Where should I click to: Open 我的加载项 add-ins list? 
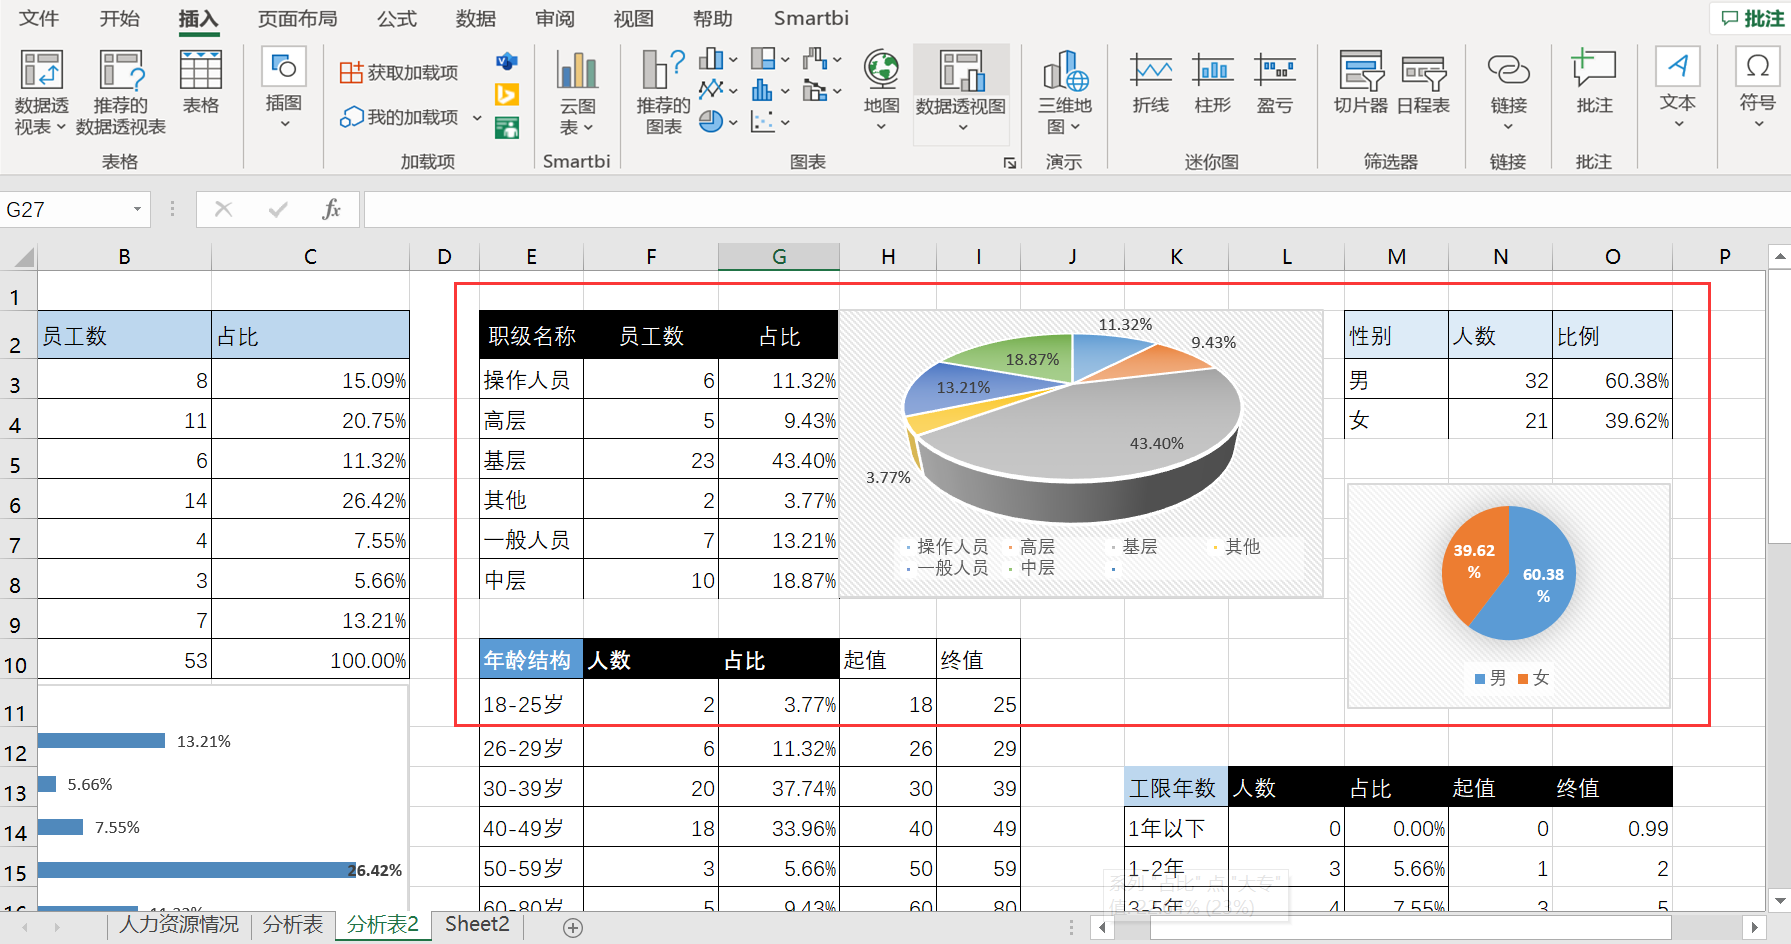click(399, 117)
